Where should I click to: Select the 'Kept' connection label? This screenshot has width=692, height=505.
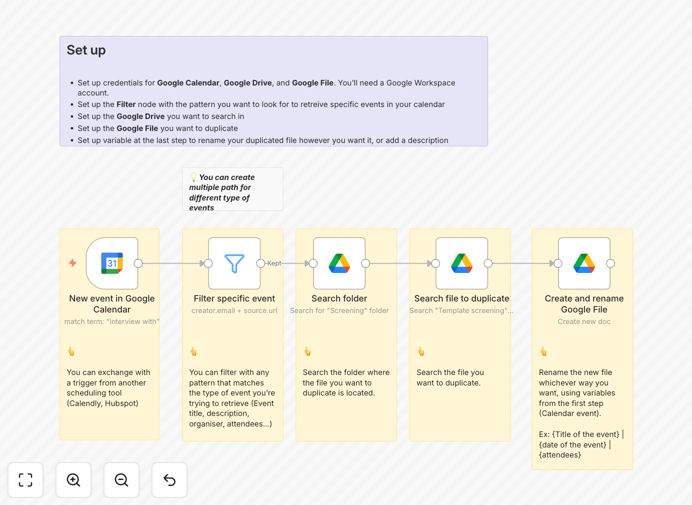274,263
